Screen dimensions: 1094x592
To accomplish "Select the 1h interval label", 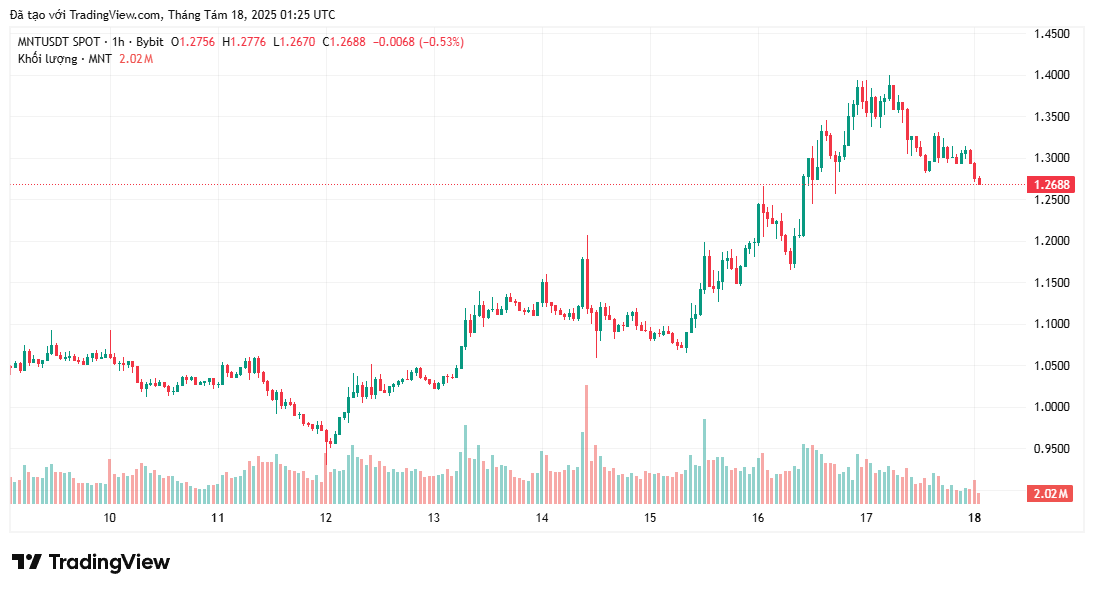I will pyautogui.click(x=118, y=42).
